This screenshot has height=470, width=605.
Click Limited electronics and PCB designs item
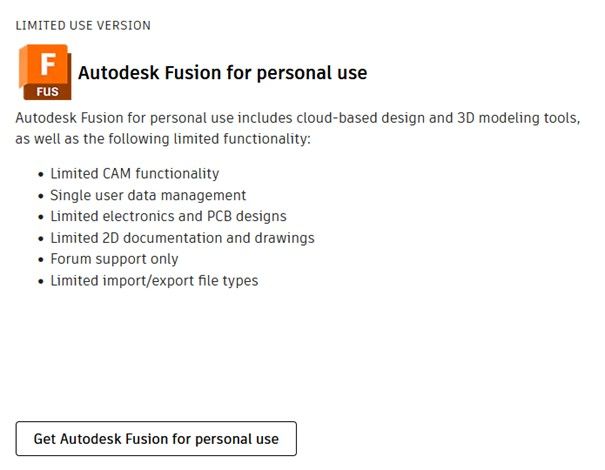tap(169, 216)
